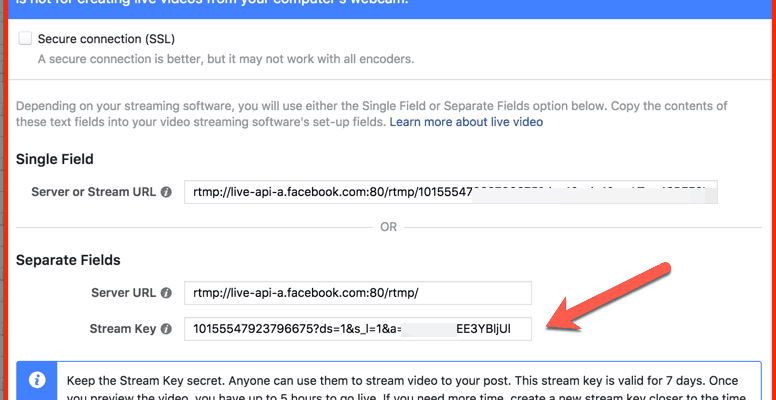Click the OR divider text
Viewport: 776px width, 400px height.
(x=388, y=227)
